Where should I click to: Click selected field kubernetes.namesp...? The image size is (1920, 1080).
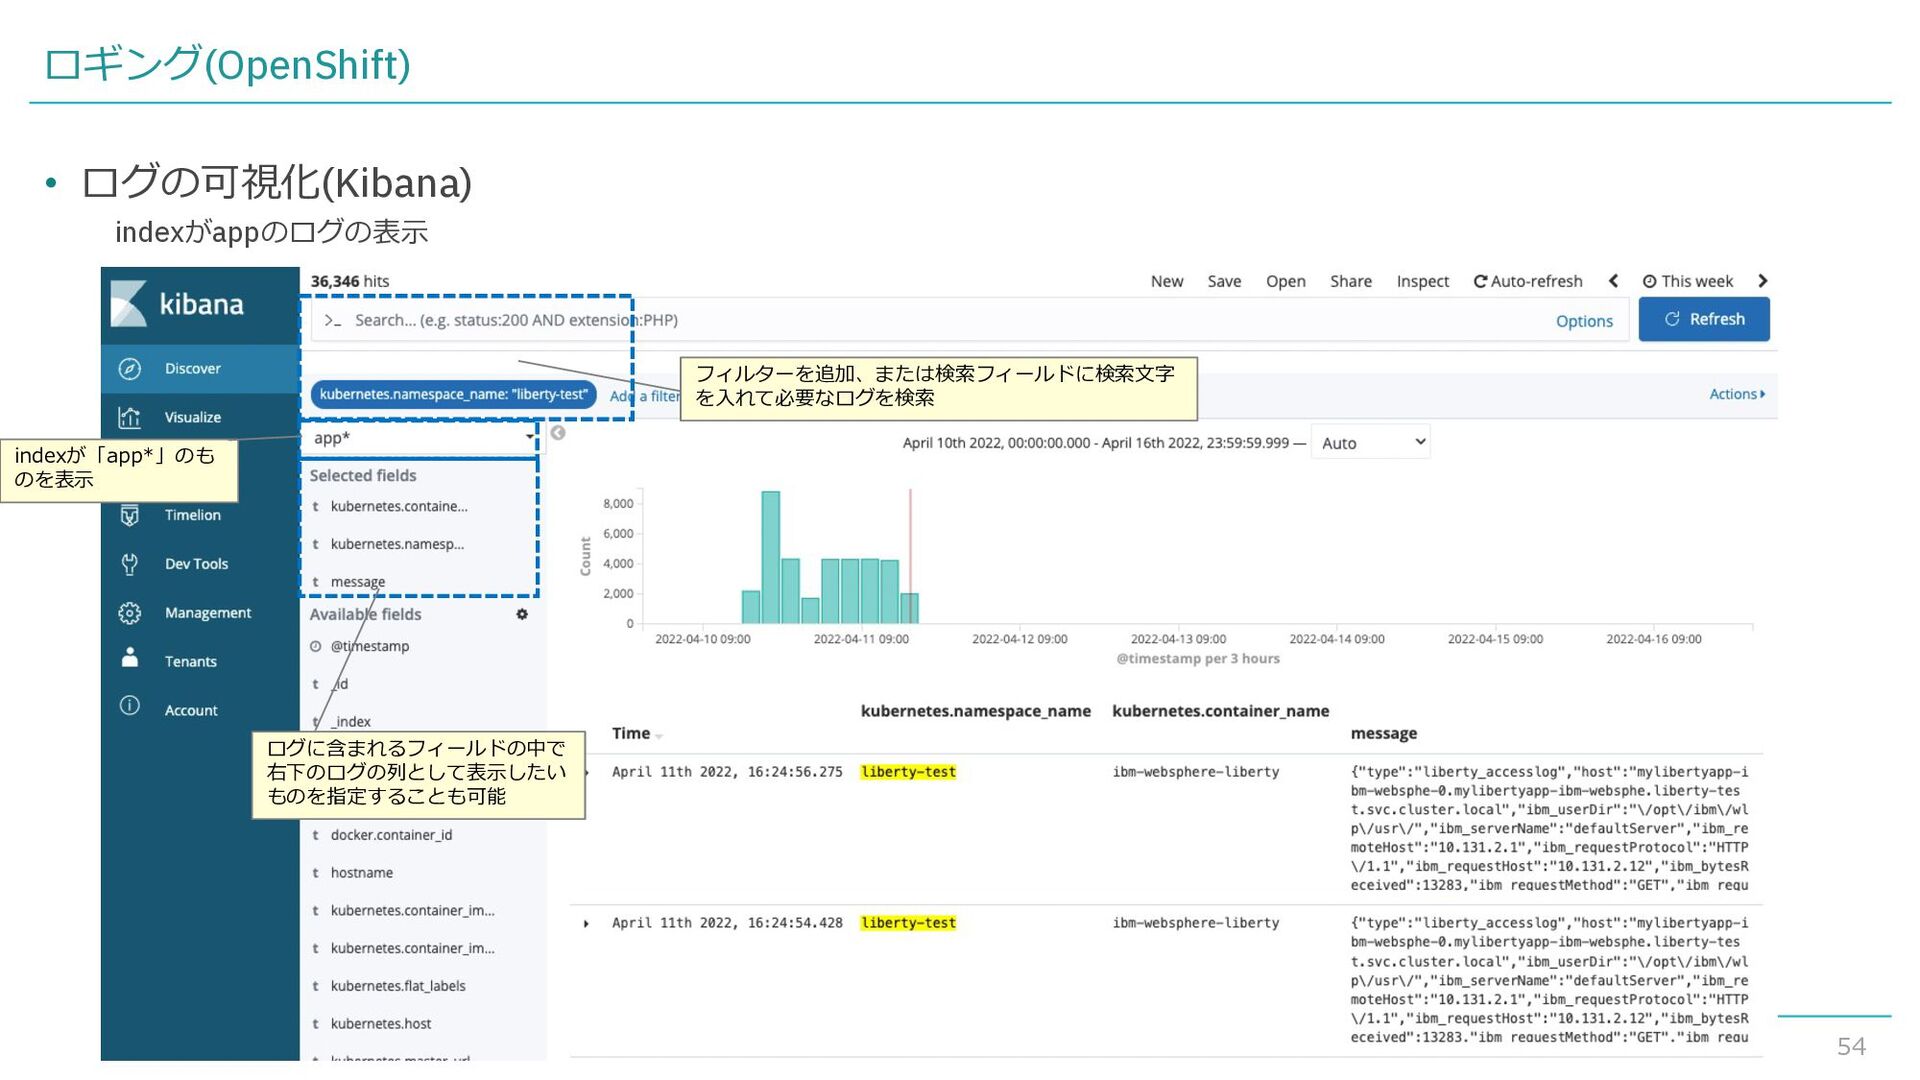(397, 545)
